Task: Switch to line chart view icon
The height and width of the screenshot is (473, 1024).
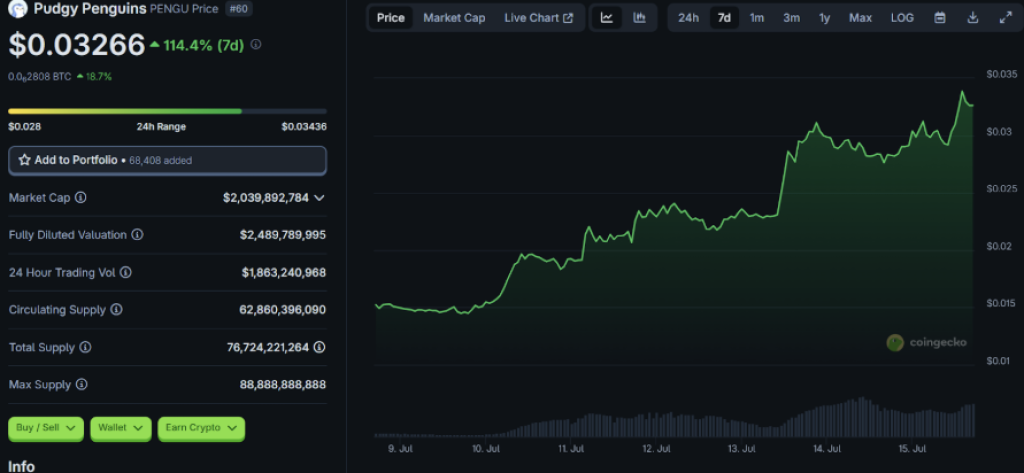Action: pyautogui.click(x=607, y=18)
